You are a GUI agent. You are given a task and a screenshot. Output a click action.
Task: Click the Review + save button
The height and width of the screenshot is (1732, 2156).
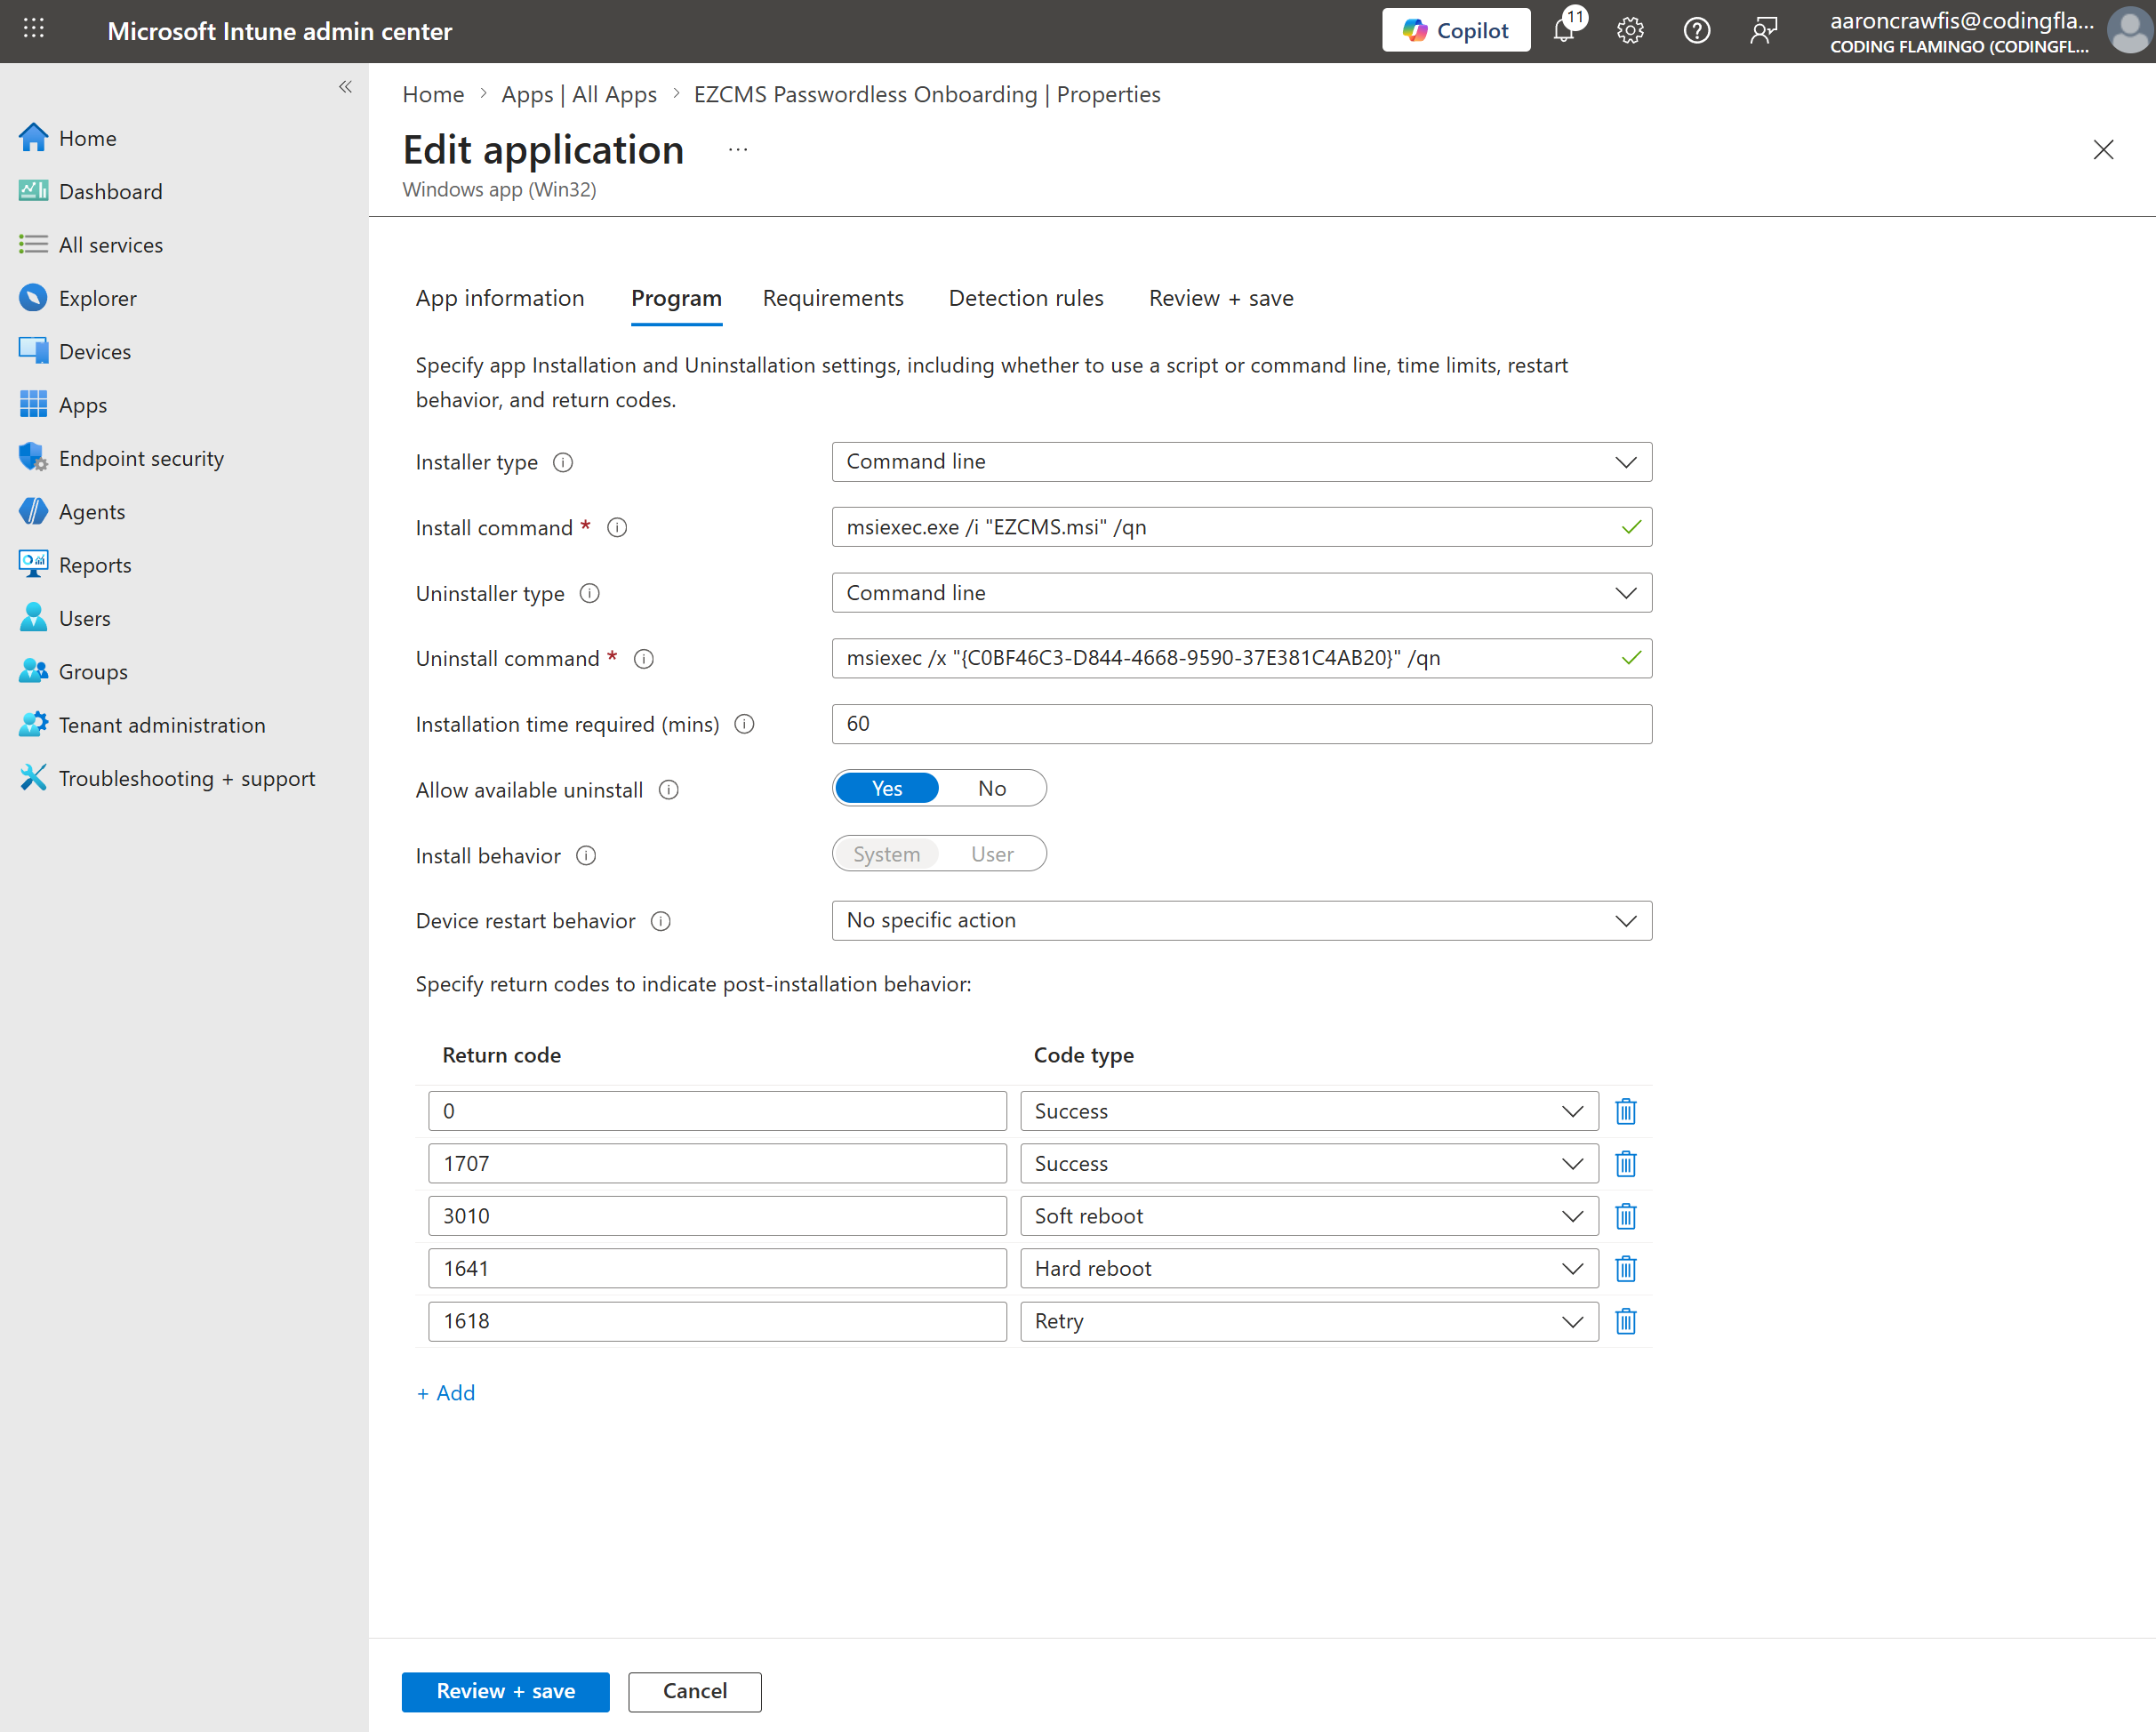(505, 1691)
